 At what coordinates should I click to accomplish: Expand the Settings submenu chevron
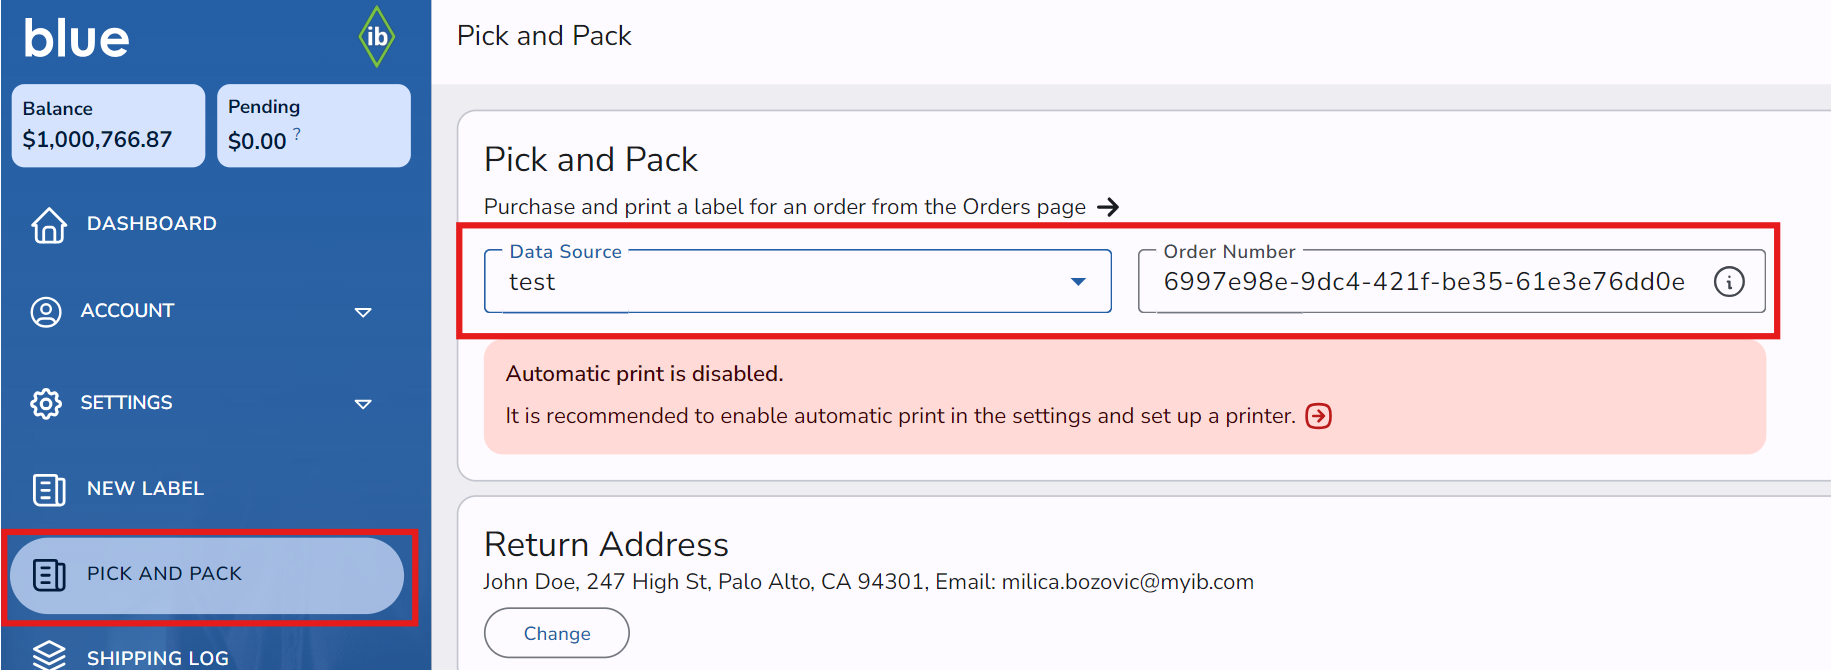pyautogui.click(x=363, y=404)
